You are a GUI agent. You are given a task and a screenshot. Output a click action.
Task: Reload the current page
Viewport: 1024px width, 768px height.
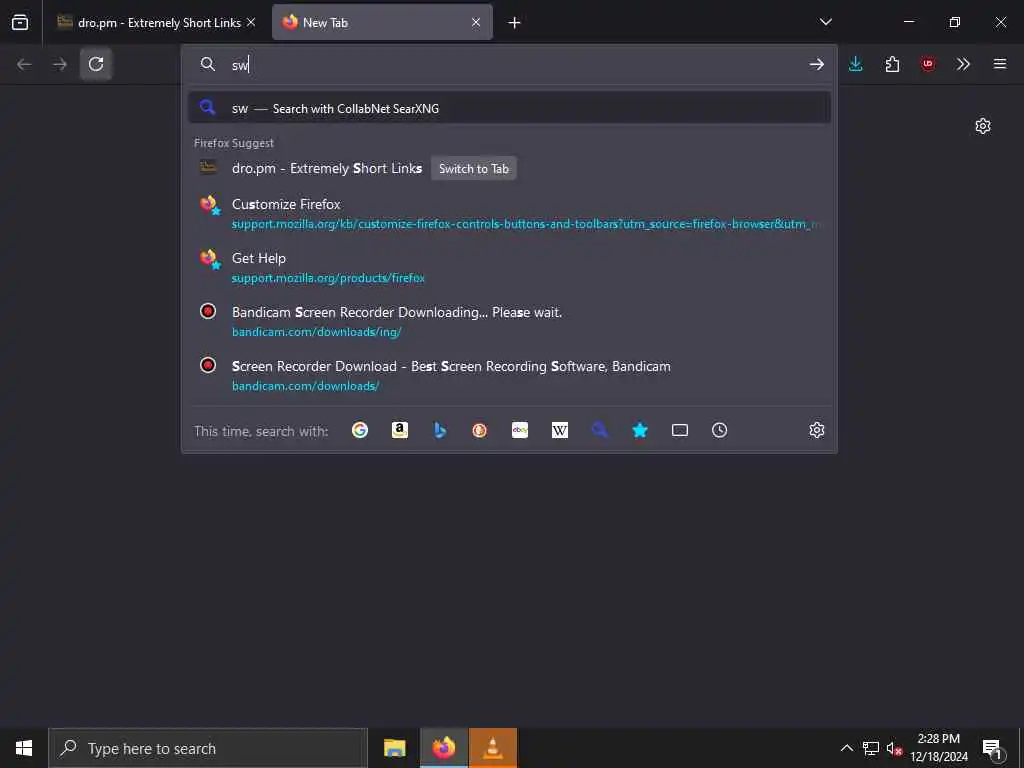96,64
